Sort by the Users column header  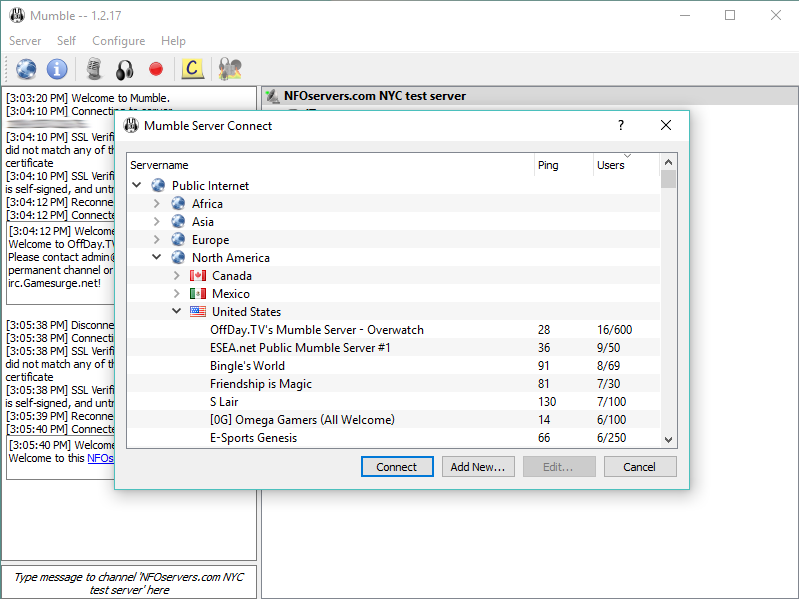[x=626, y=165]
